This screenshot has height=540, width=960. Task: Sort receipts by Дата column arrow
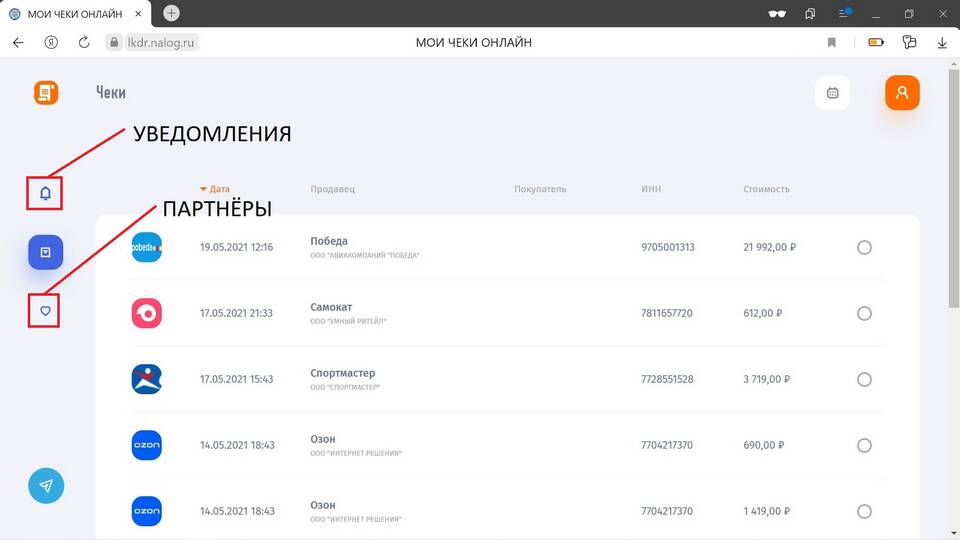pyautogui.click(x=204, y=189)
